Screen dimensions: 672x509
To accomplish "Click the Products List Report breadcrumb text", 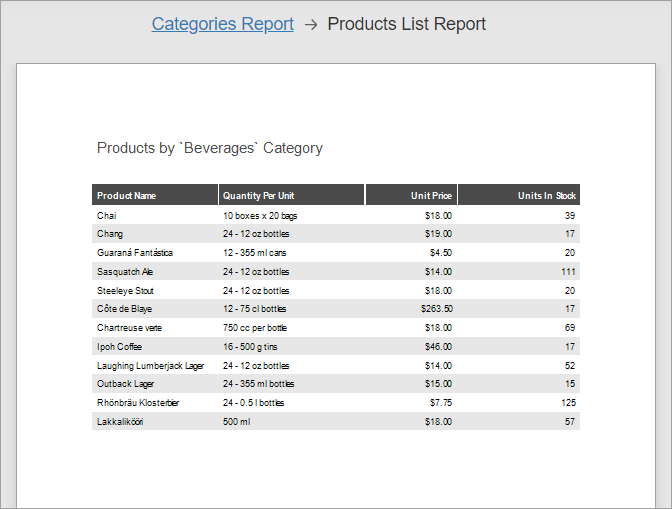I will [x=406, y=24].
